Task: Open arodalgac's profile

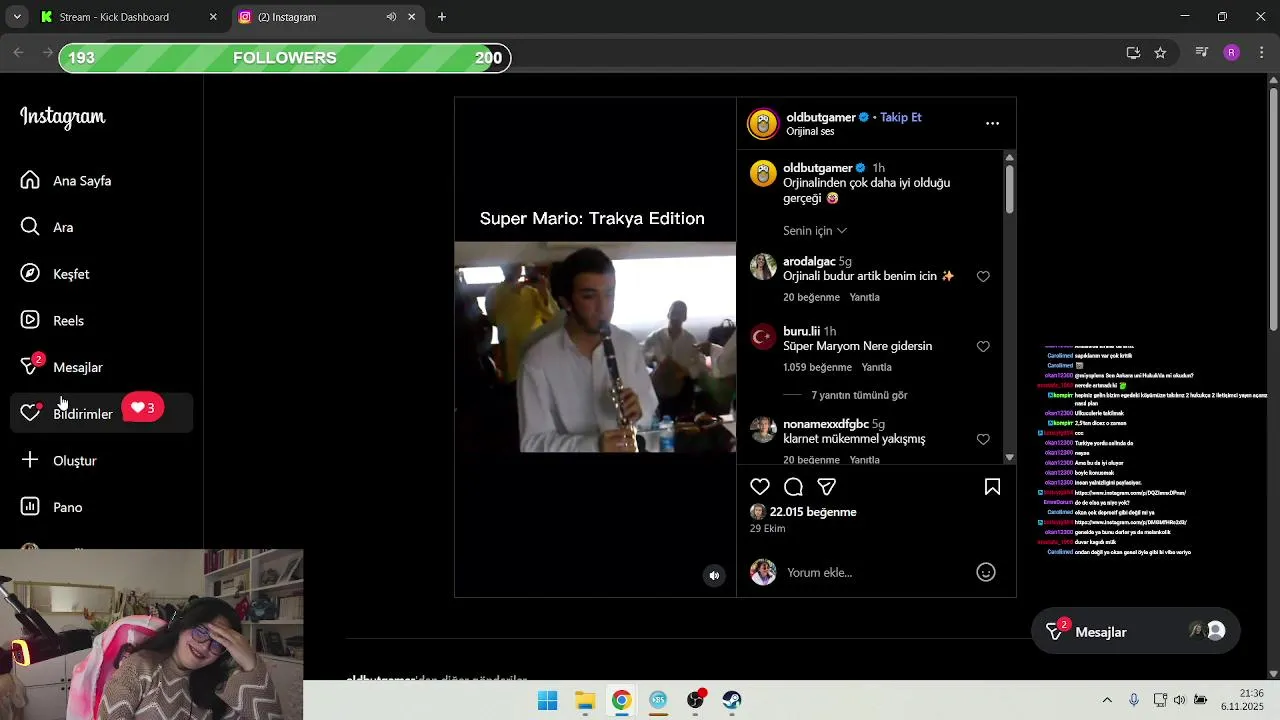Action: coord(809,262)
